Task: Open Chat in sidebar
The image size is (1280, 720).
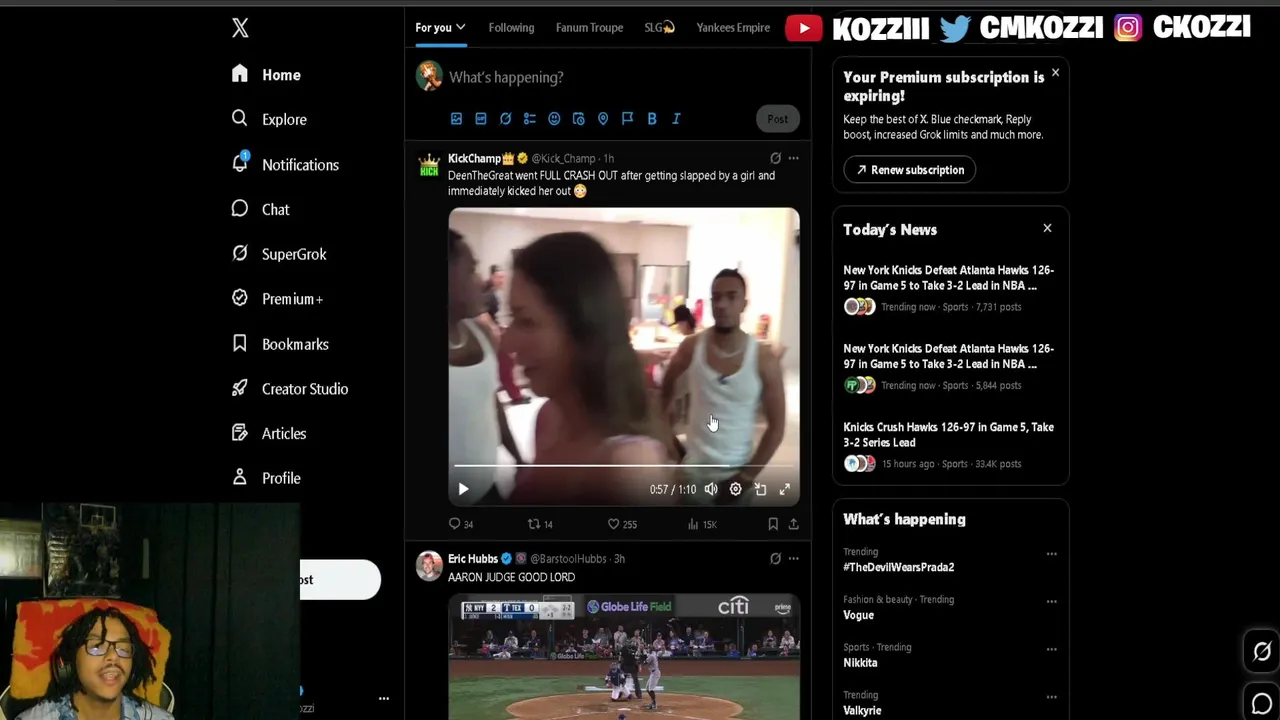Action: [x=260, y=209]
